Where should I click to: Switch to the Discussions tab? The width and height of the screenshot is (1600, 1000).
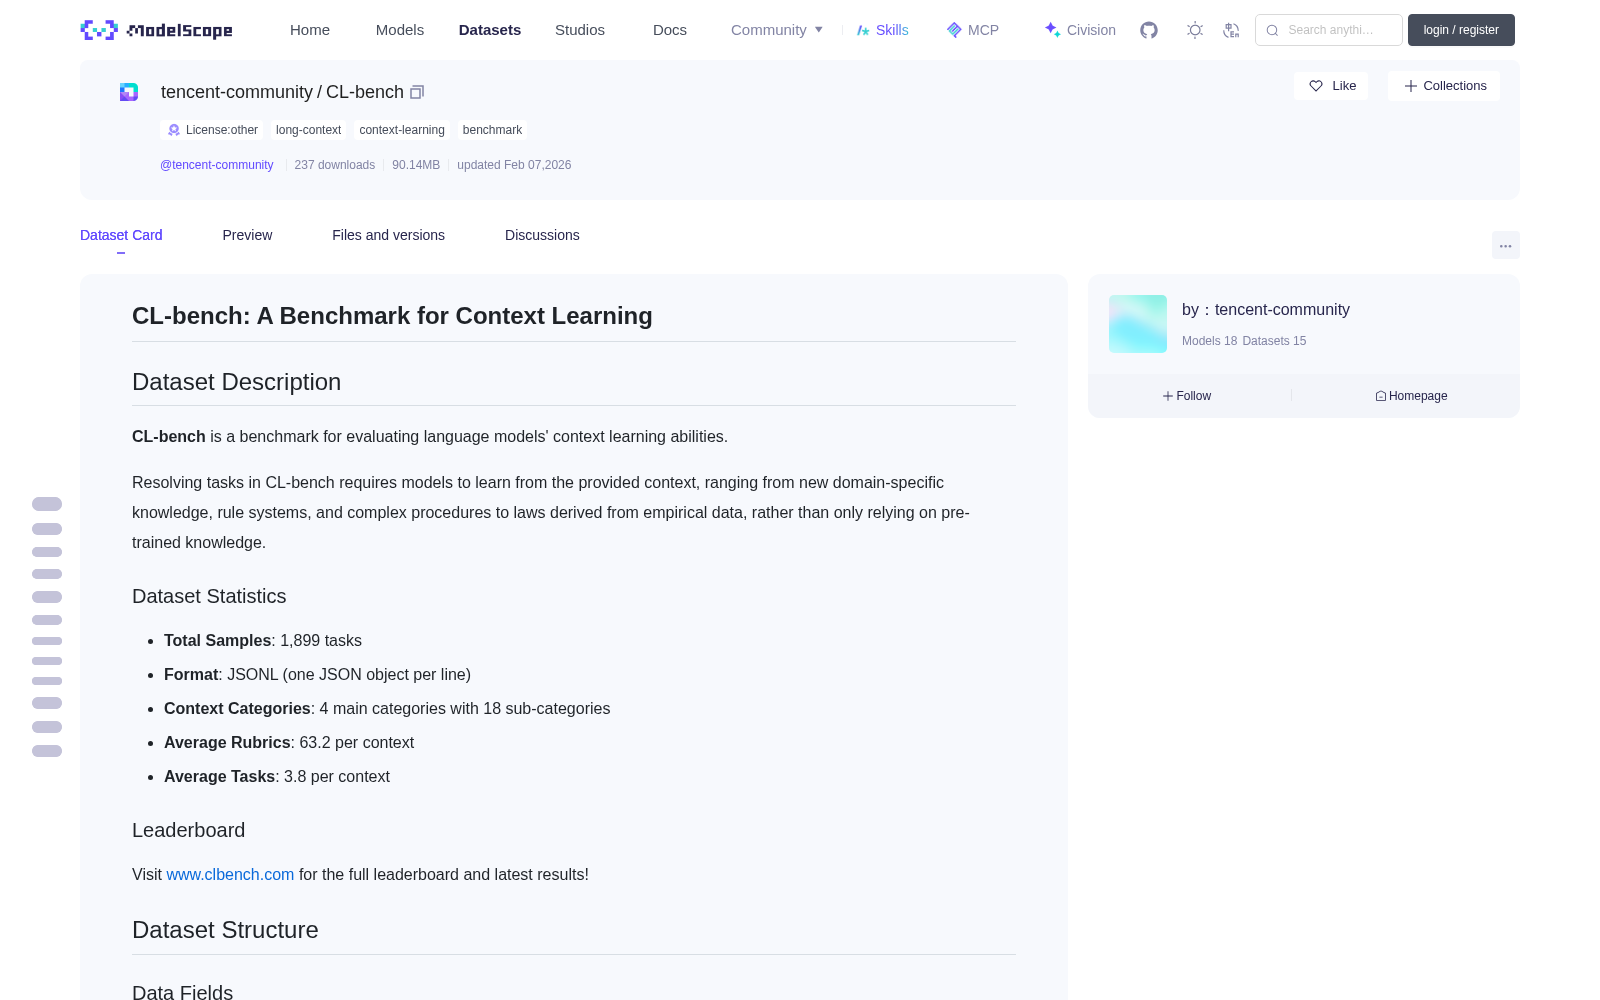coord(542,235)
